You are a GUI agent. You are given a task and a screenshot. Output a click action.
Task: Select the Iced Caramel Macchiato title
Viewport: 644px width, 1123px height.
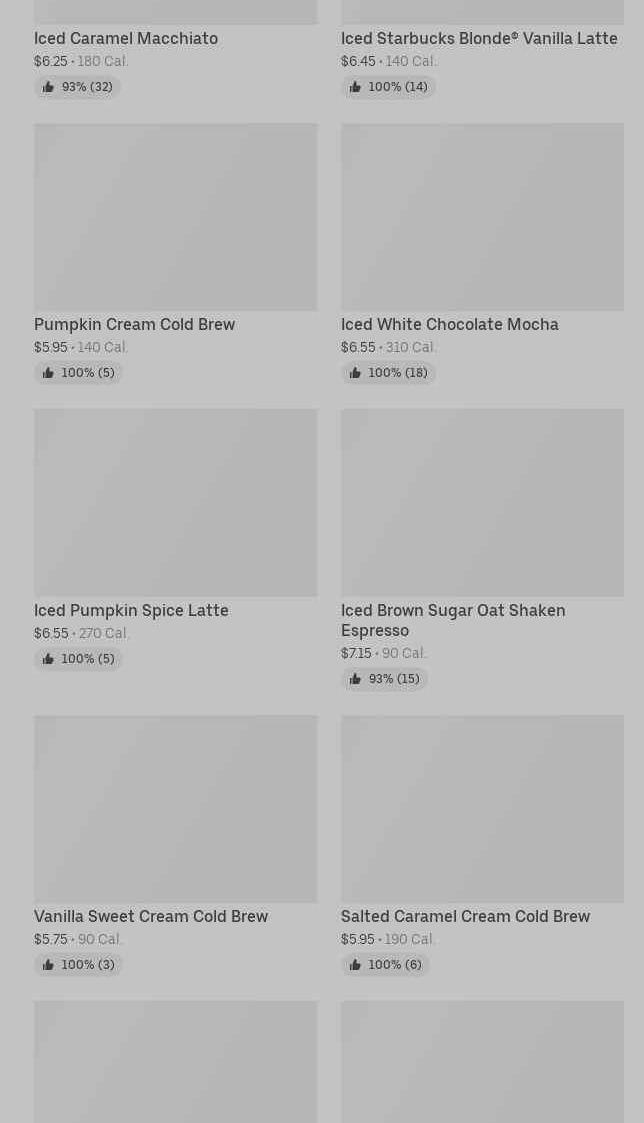click(126, 39)
